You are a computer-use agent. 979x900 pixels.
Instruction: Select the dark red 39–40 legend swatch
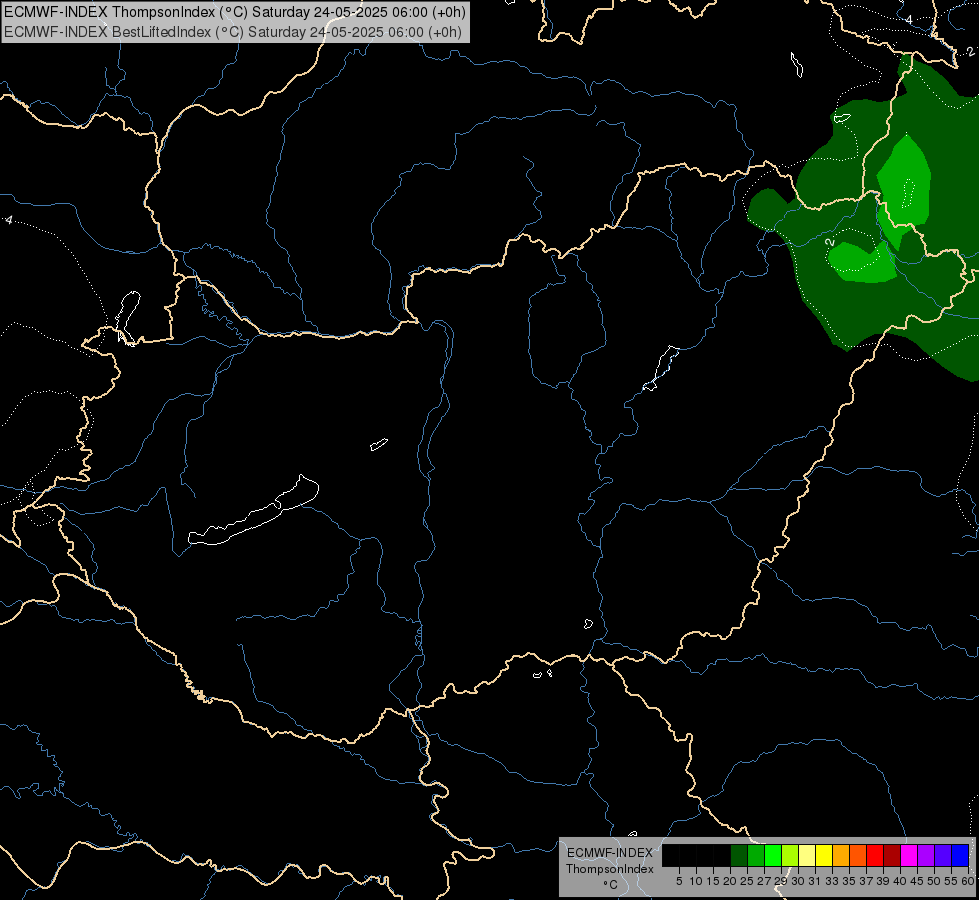892,855
